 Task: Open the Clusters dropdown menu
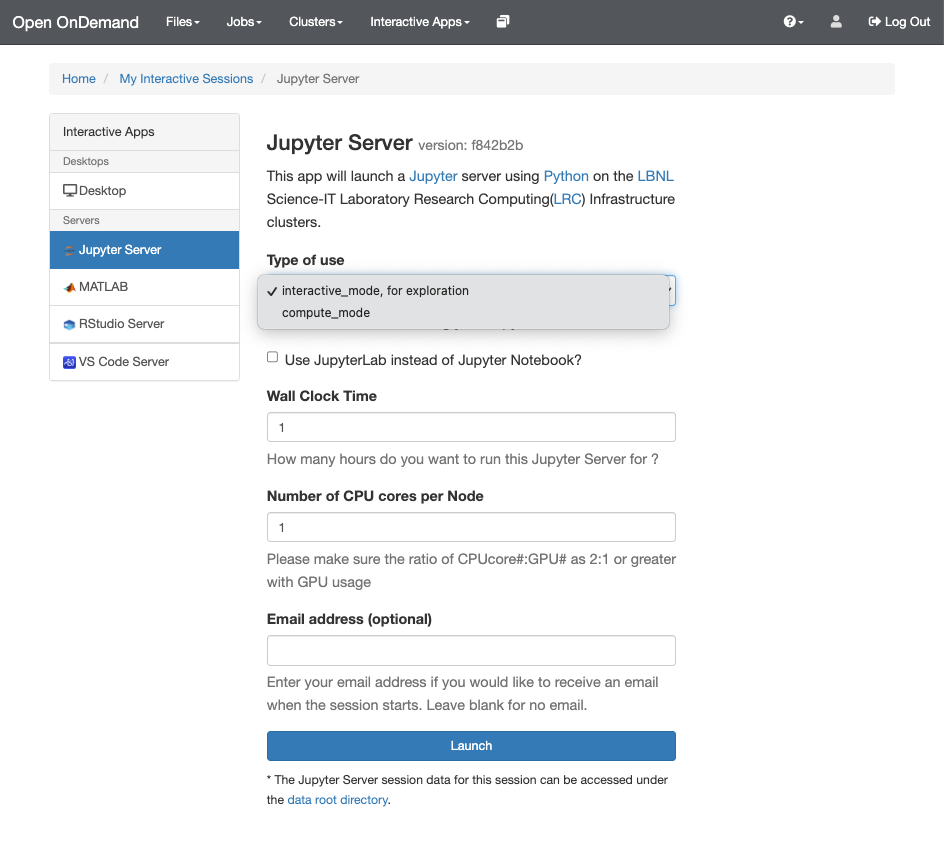pyautogui.click(x=315, y=21)
